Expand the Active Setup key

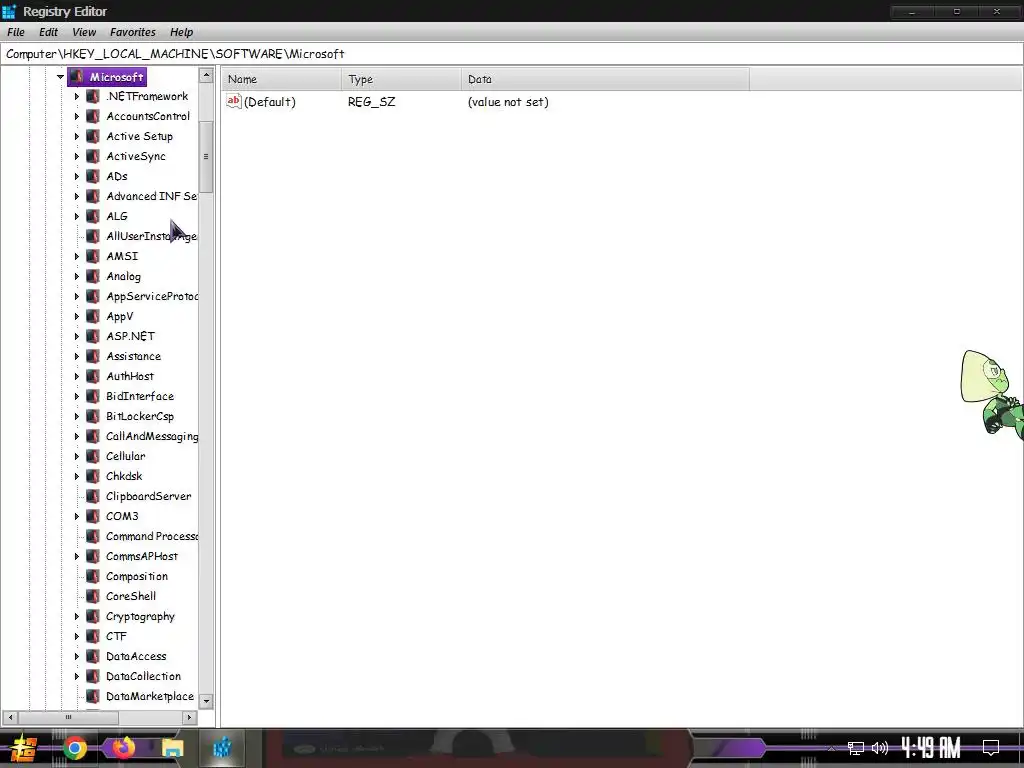pyautogui.click(x=76, y=136)
